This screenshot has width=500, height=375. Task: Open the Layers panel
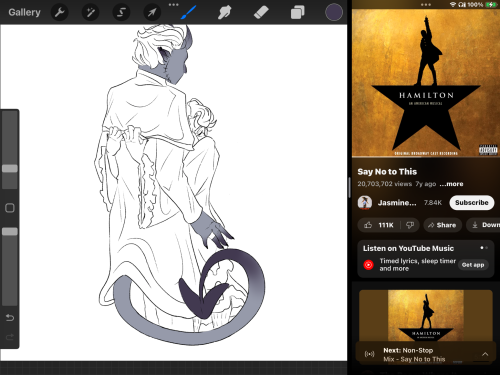tap(297, 12)
